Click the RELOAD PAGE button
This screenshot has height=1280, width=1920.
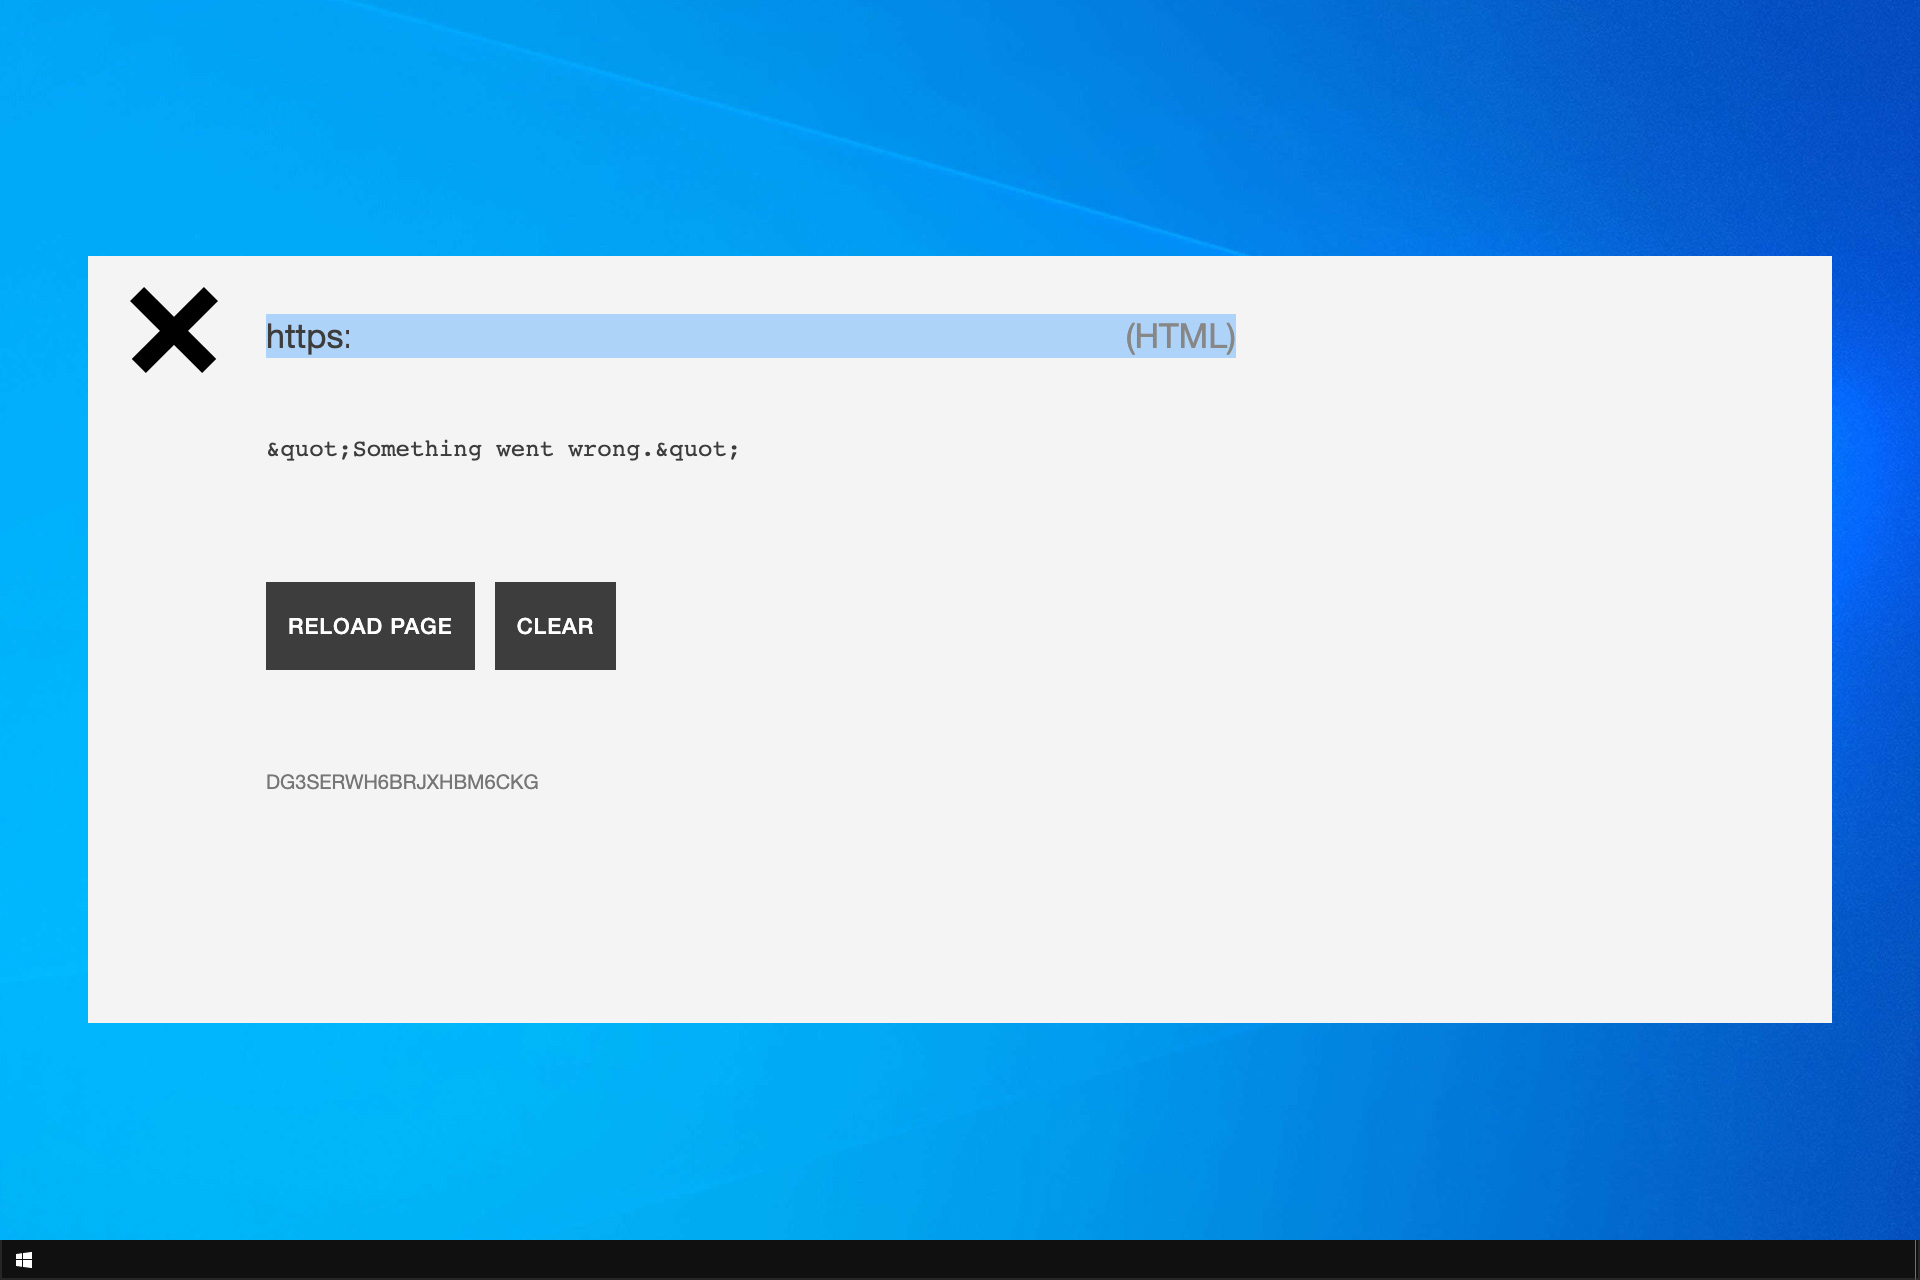pos(370,626)
